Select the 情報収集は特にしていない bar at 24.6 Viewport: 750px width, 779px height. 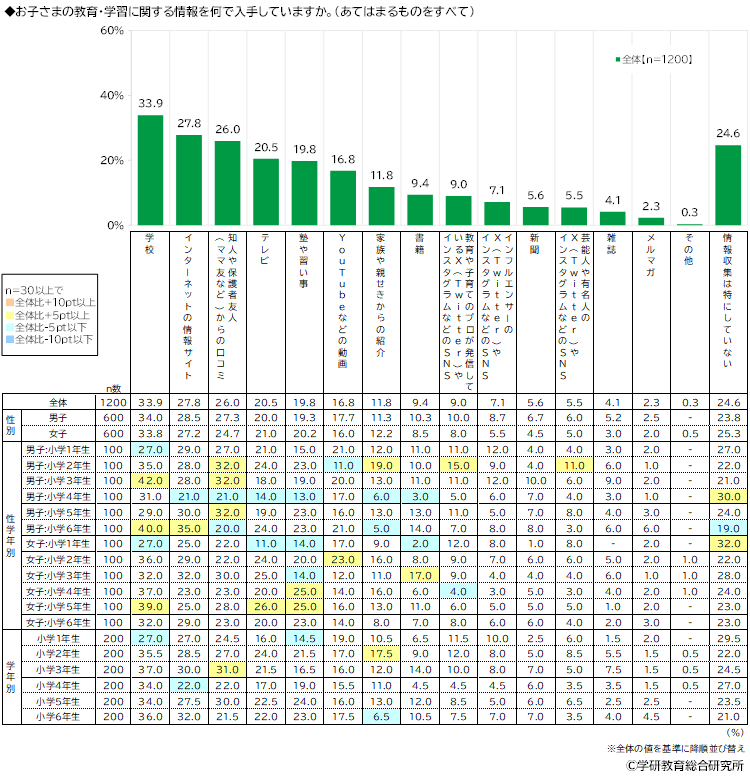coord(727,185)
